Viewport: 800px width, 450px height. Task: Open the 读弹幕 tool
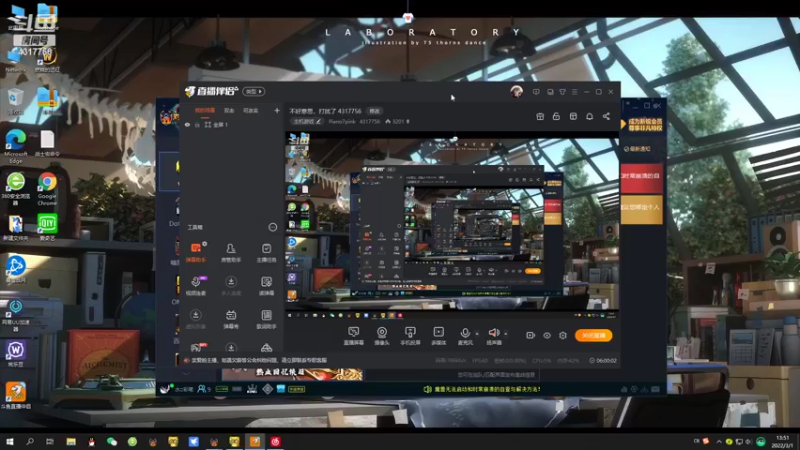266,286
